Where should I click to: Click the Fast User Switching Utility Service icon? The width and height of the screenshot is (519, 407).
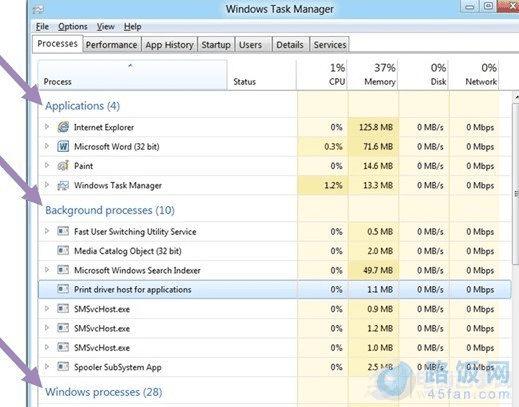63,231
